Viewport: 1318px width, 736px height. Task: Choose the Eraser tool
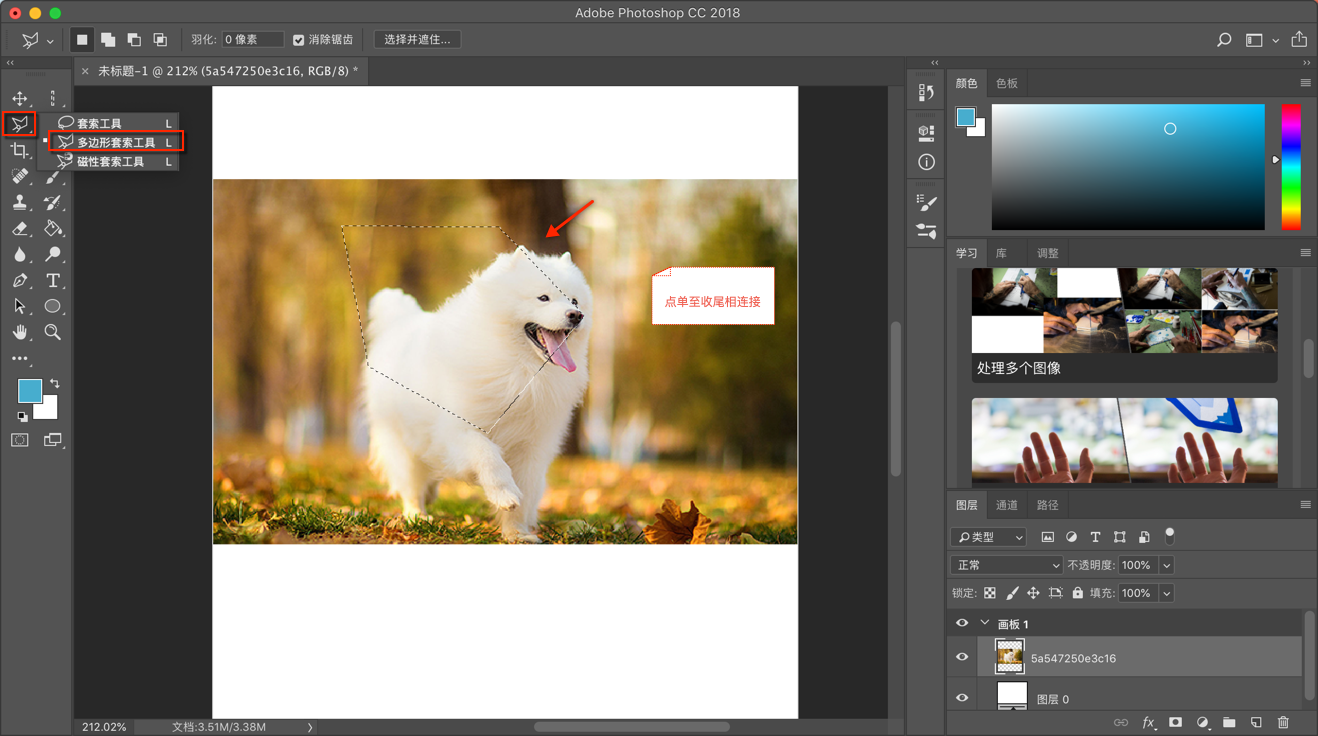coord(20,229)
